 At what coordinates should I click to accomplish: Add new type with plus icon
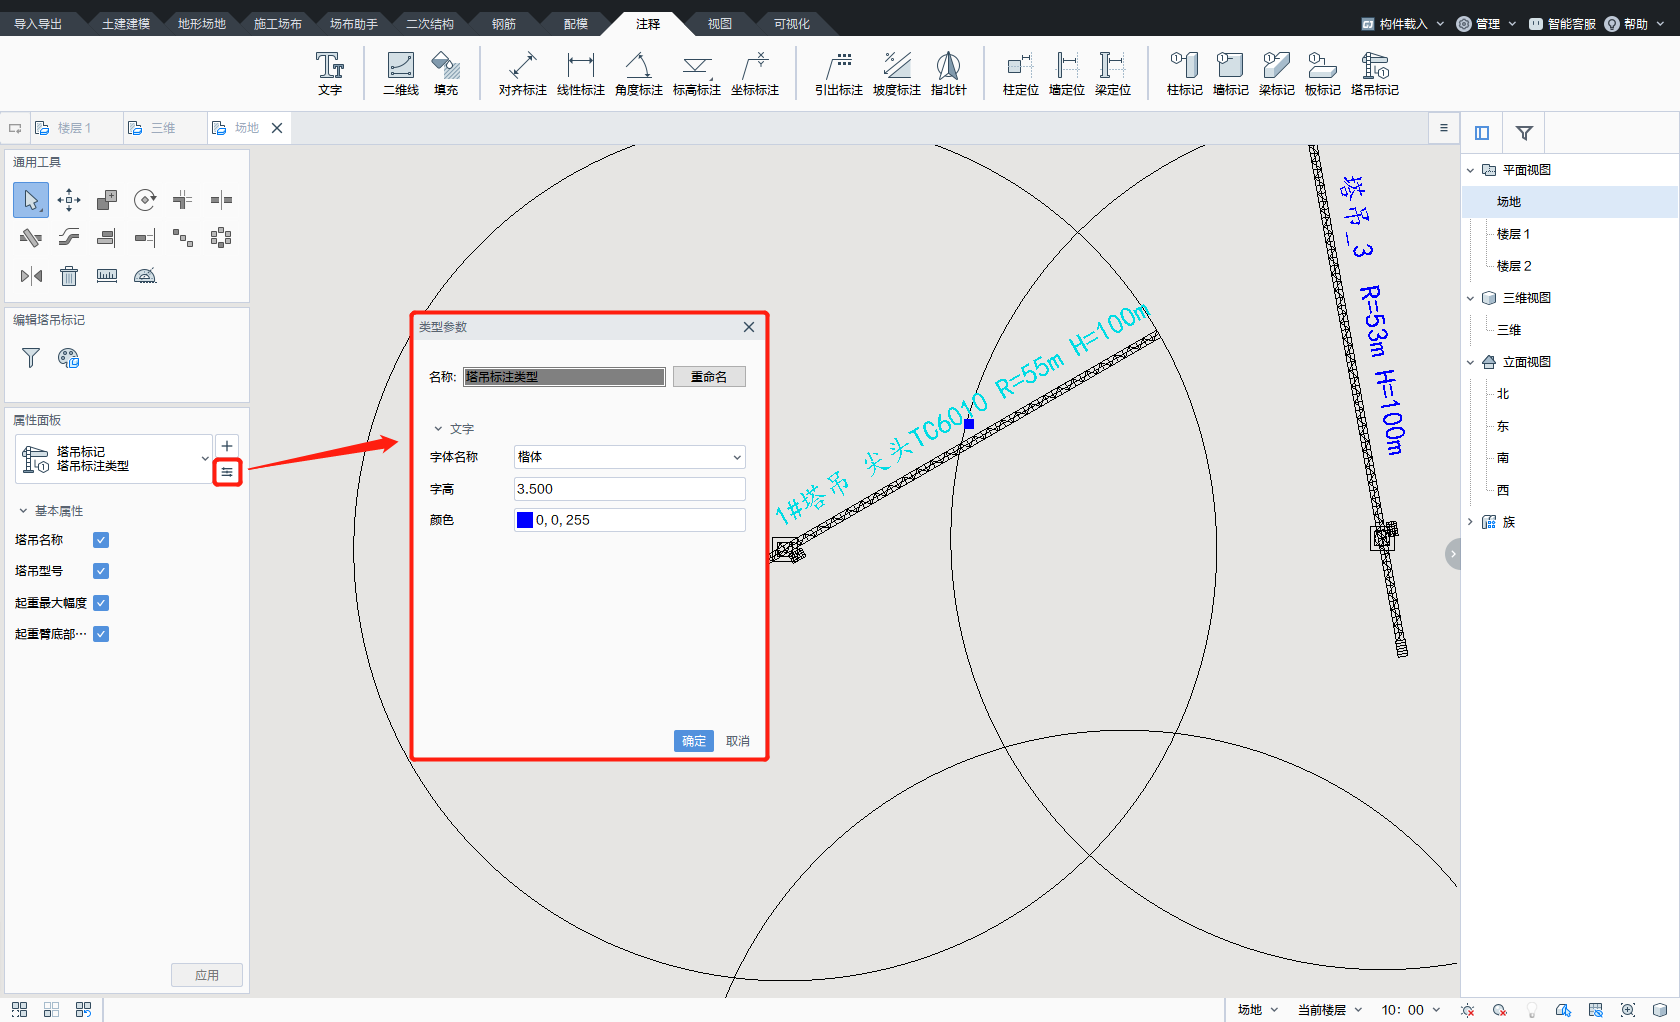click(227, 446)
